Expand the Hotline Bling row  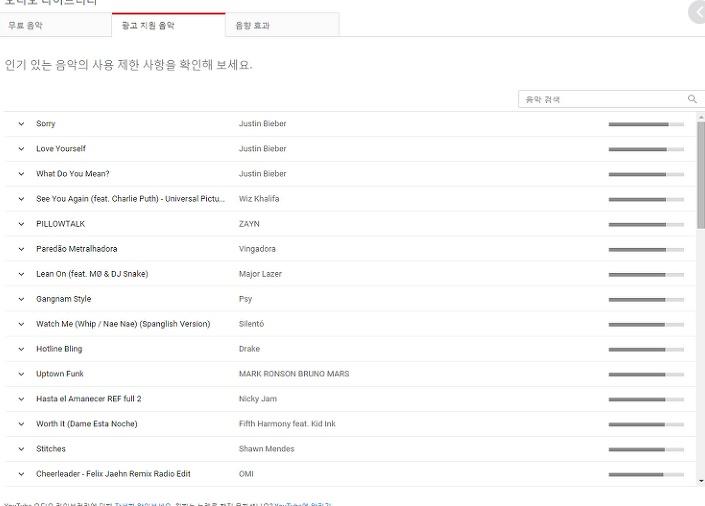pos(21,349)
